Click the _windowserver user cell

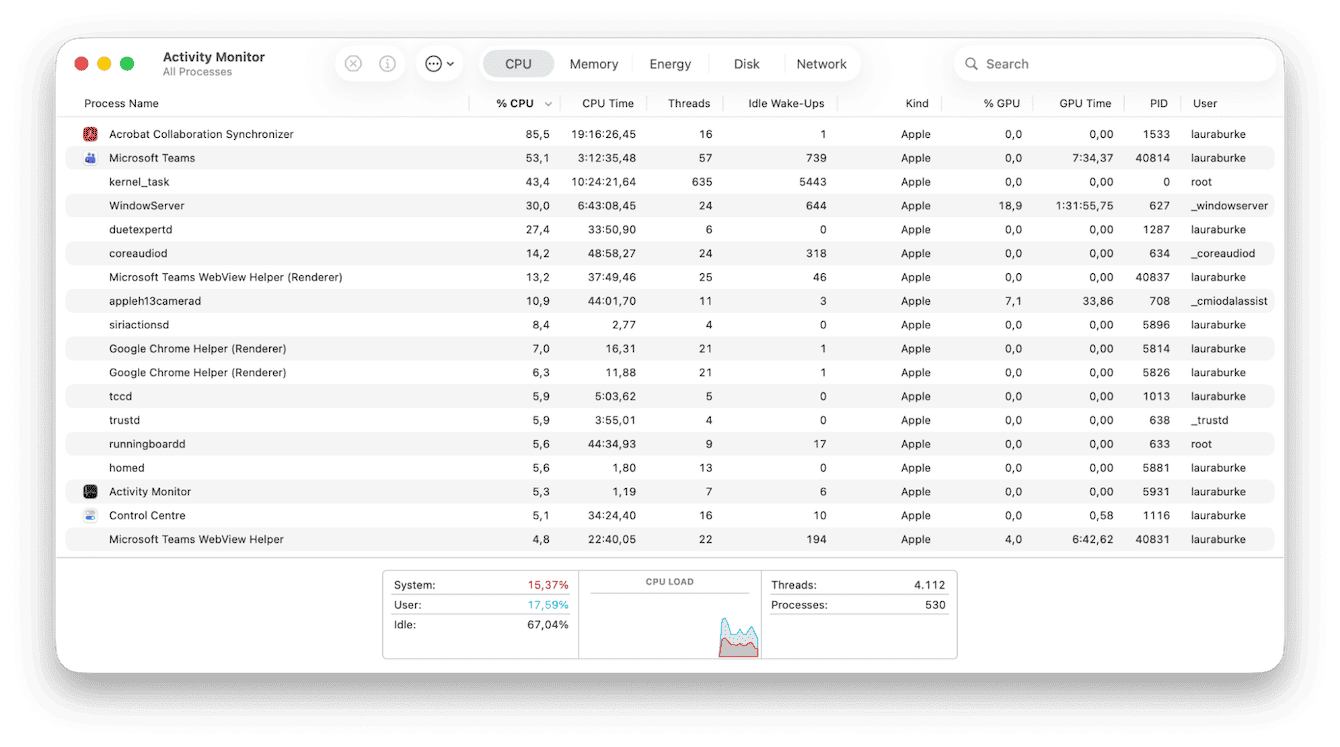tap(1230, 206)
